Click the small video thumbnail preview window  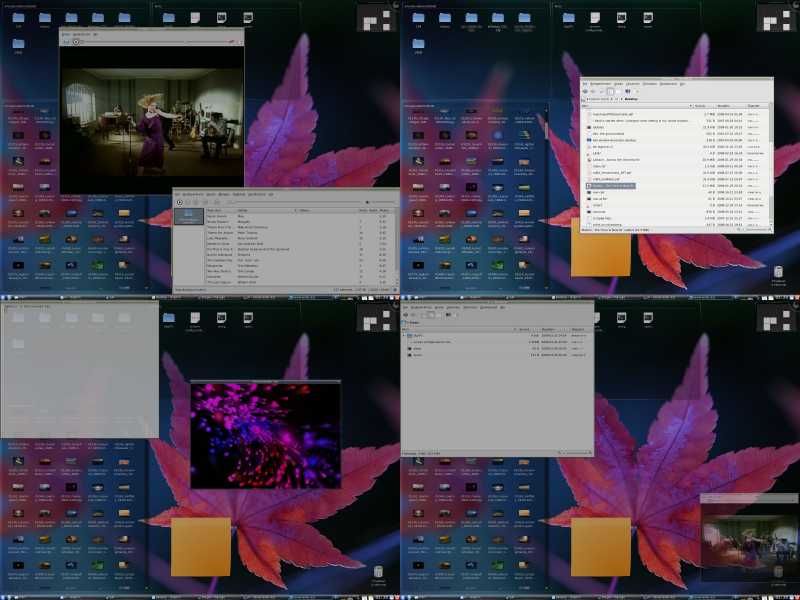tap(749, 539)
